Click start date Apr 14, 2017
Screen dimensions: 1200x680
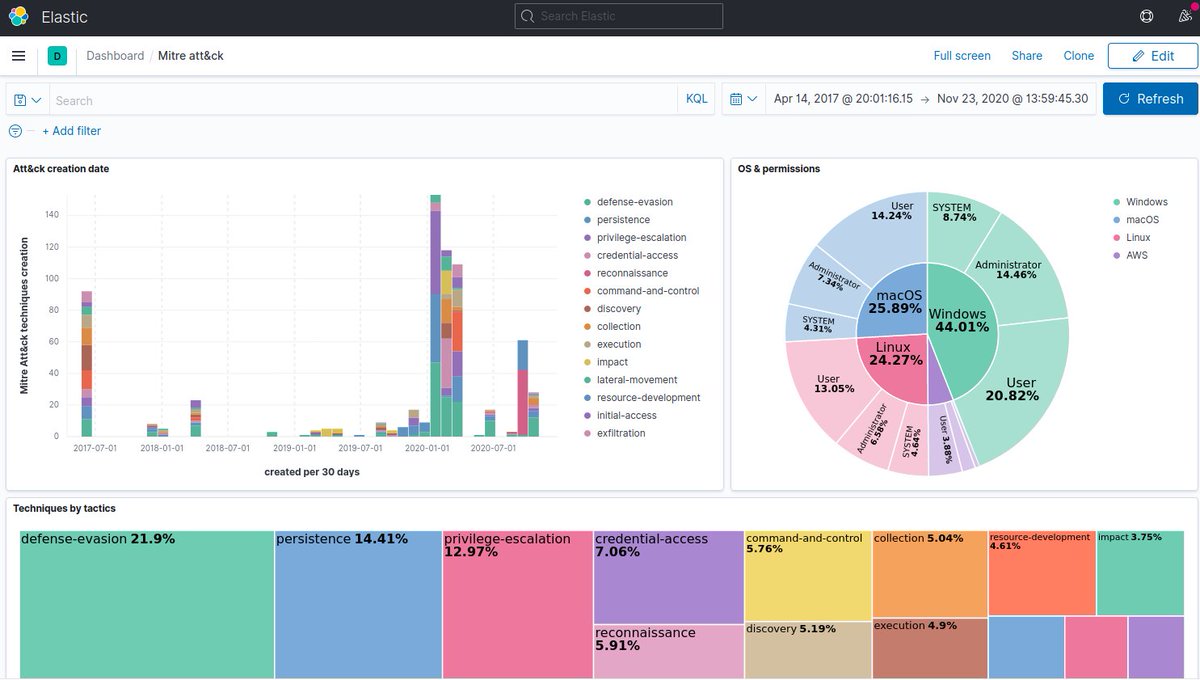[843, 99]
